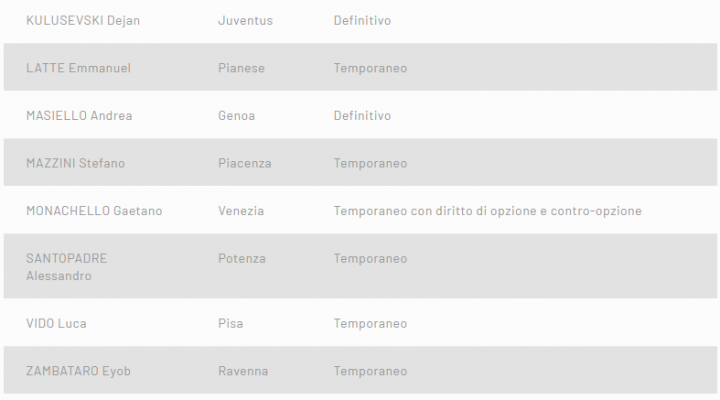Select the LATTE Emmanuel name cell
Image resolution: width=720 pixels, height=400 pixels.
78,68
